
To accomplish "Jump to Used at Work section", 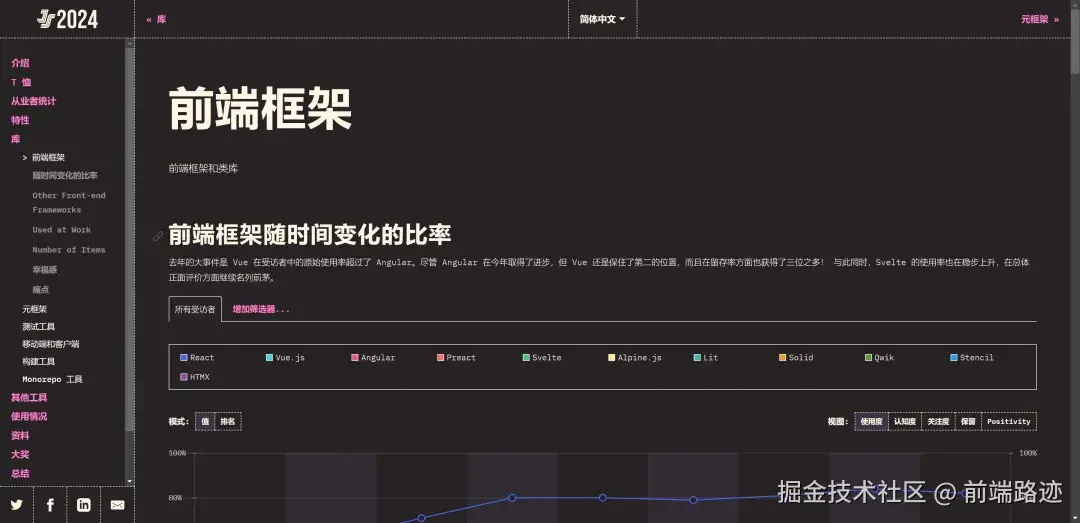I will click(61, 230).
